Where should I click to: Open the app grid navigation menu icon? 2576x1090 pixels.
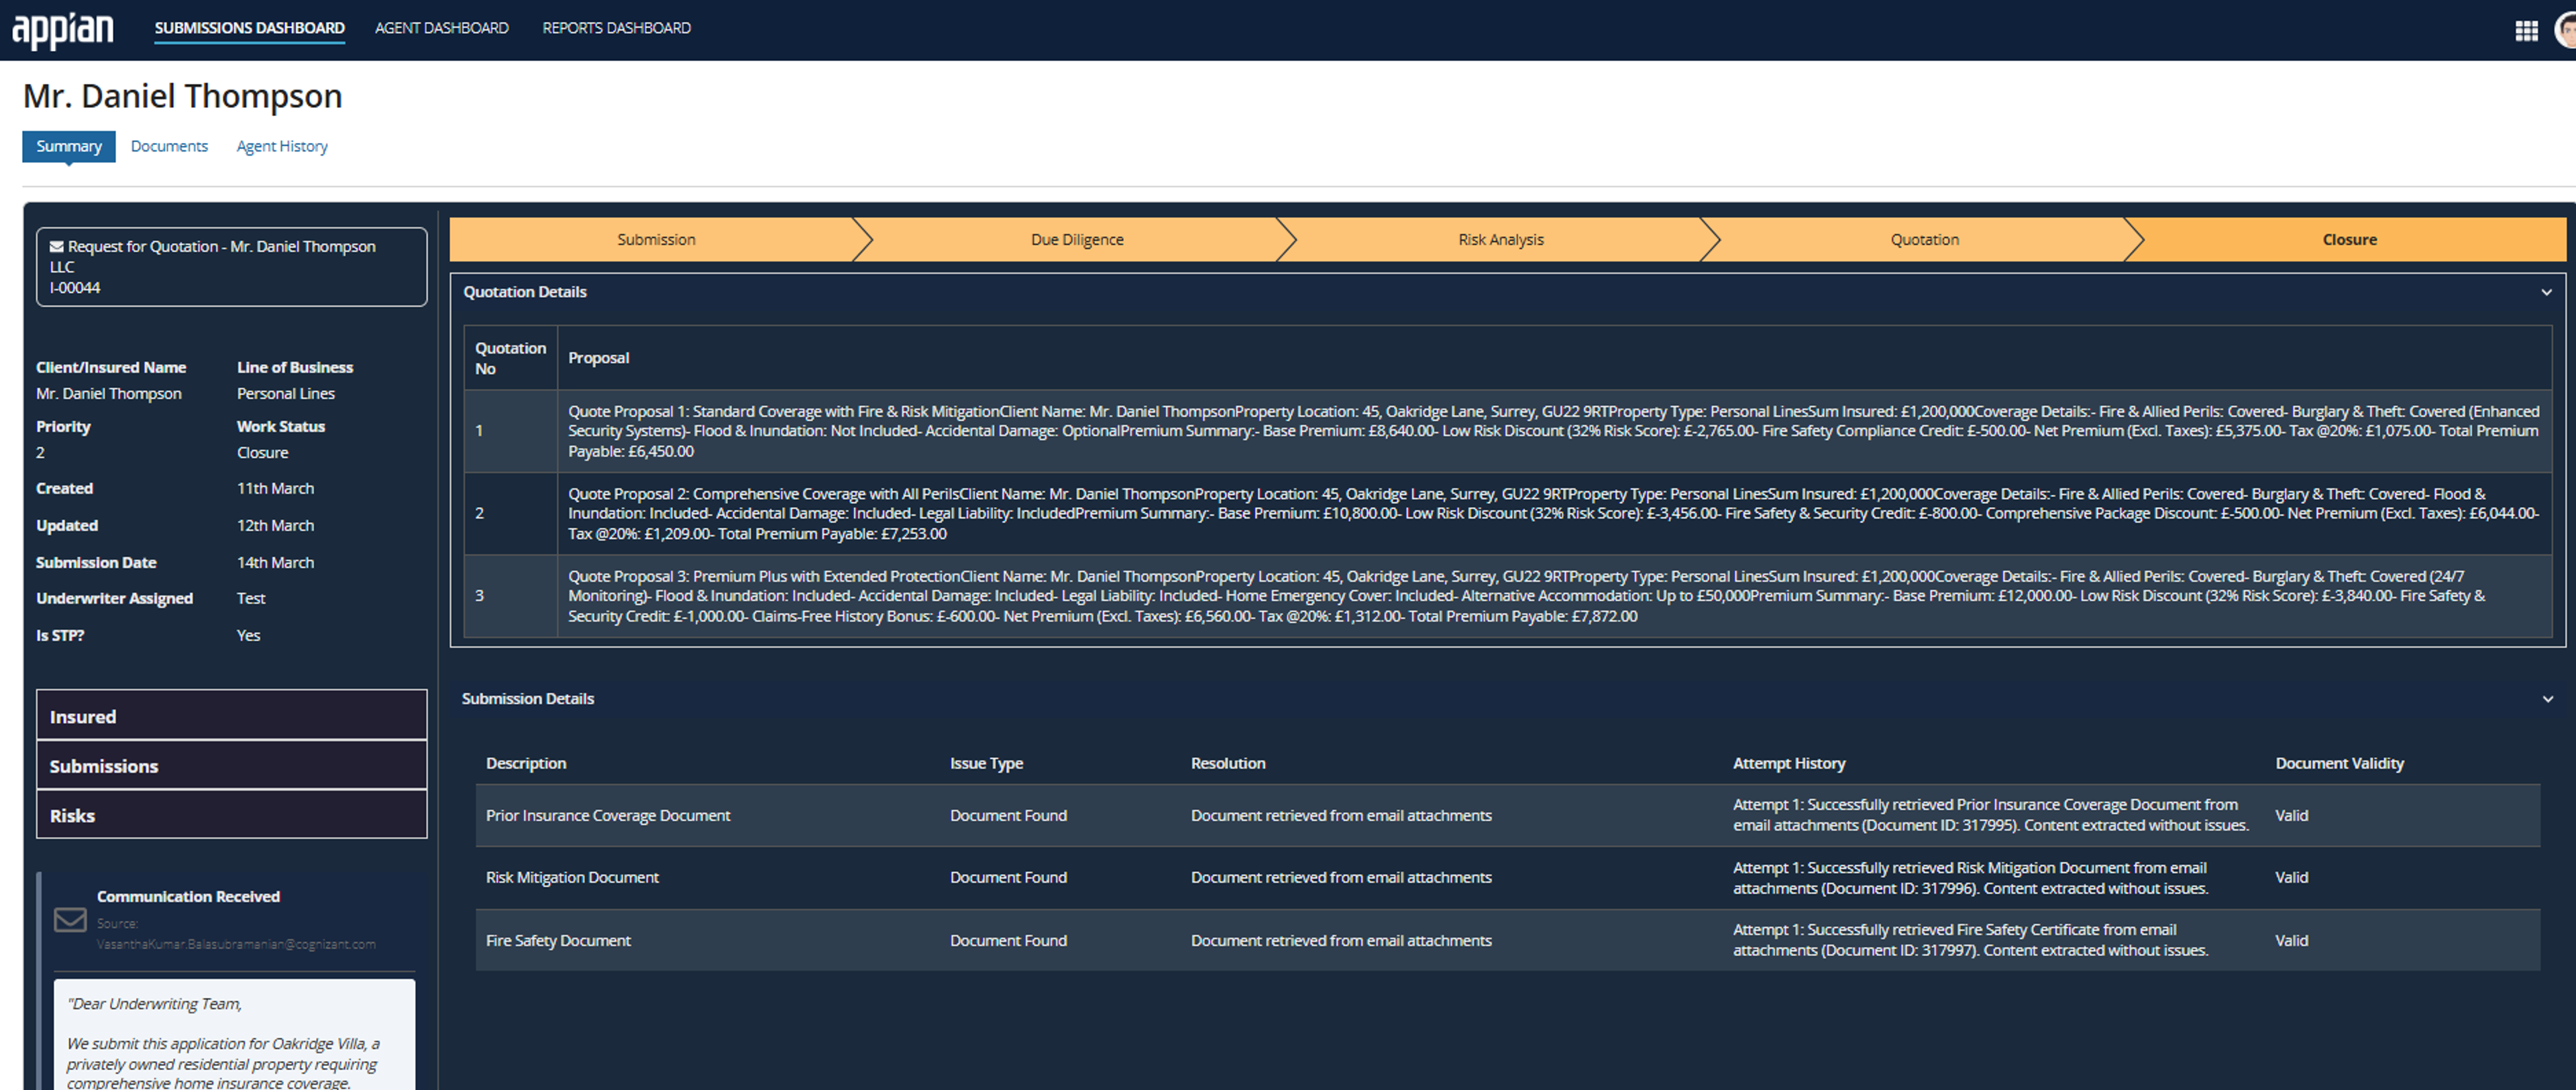(x=2526, y=30)
